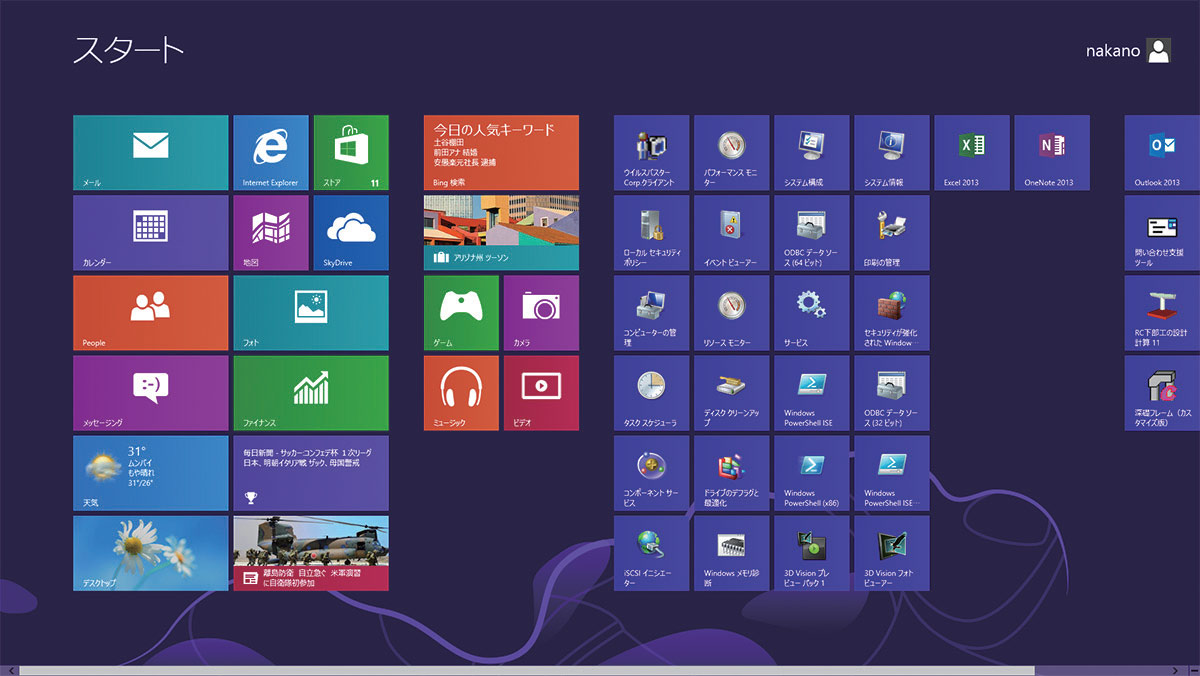Launch Outlook 2013
This screenshot has height=676, width=1200.
[x=1162, y=152]
